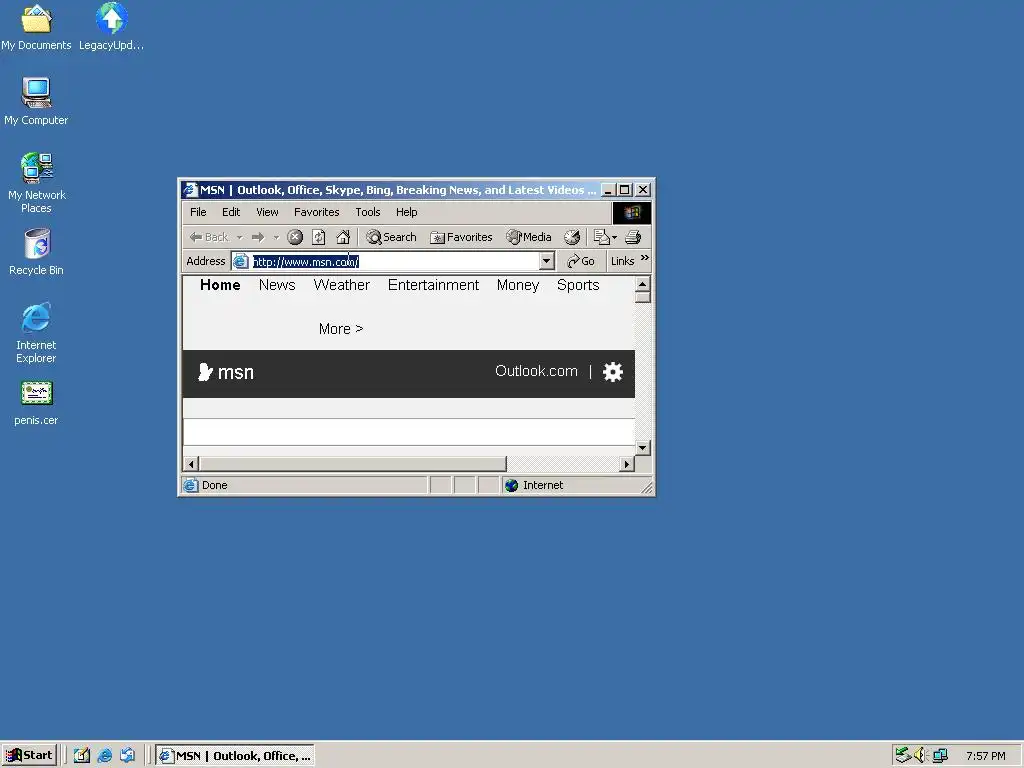Select the .cer certificate file on desktop
This screenshot has height=768, width=1024.
36,403
